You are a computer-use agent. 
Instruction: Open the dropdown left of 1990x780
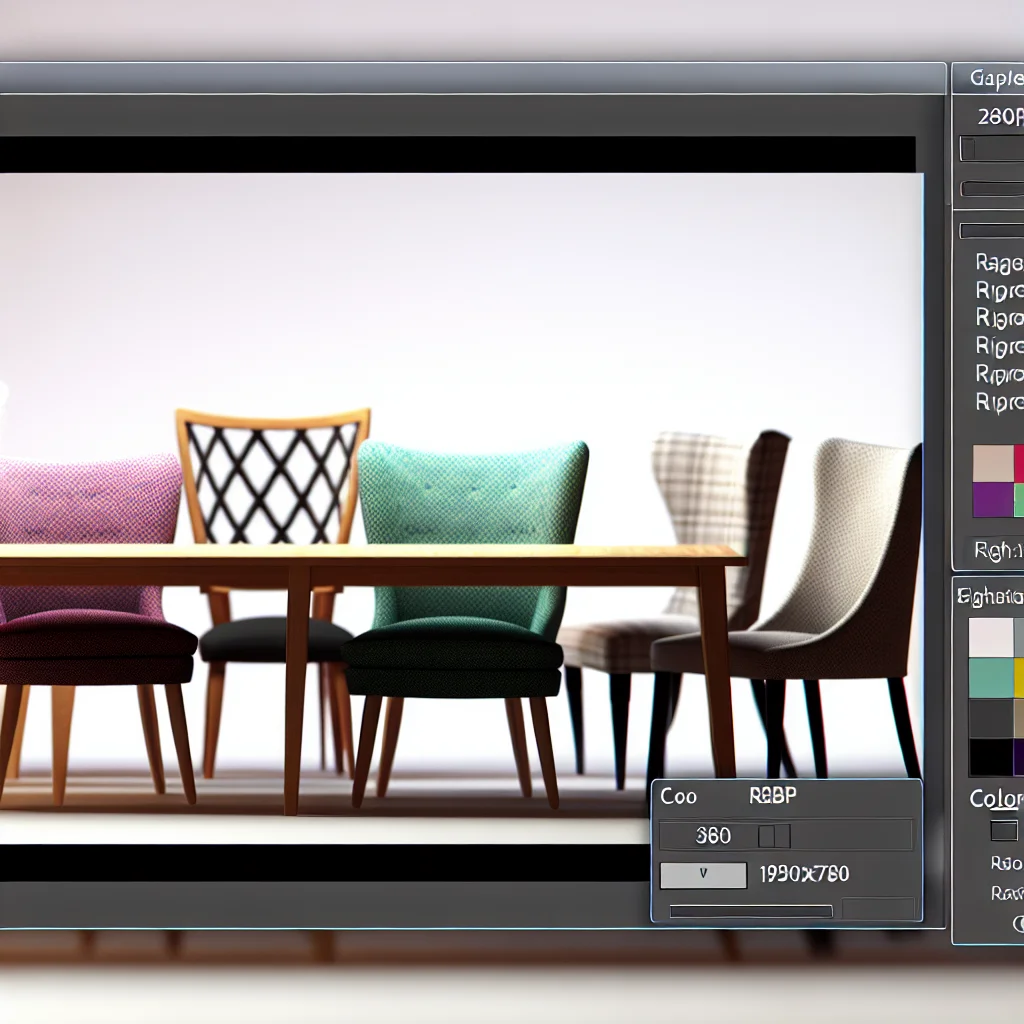point(703,874)
